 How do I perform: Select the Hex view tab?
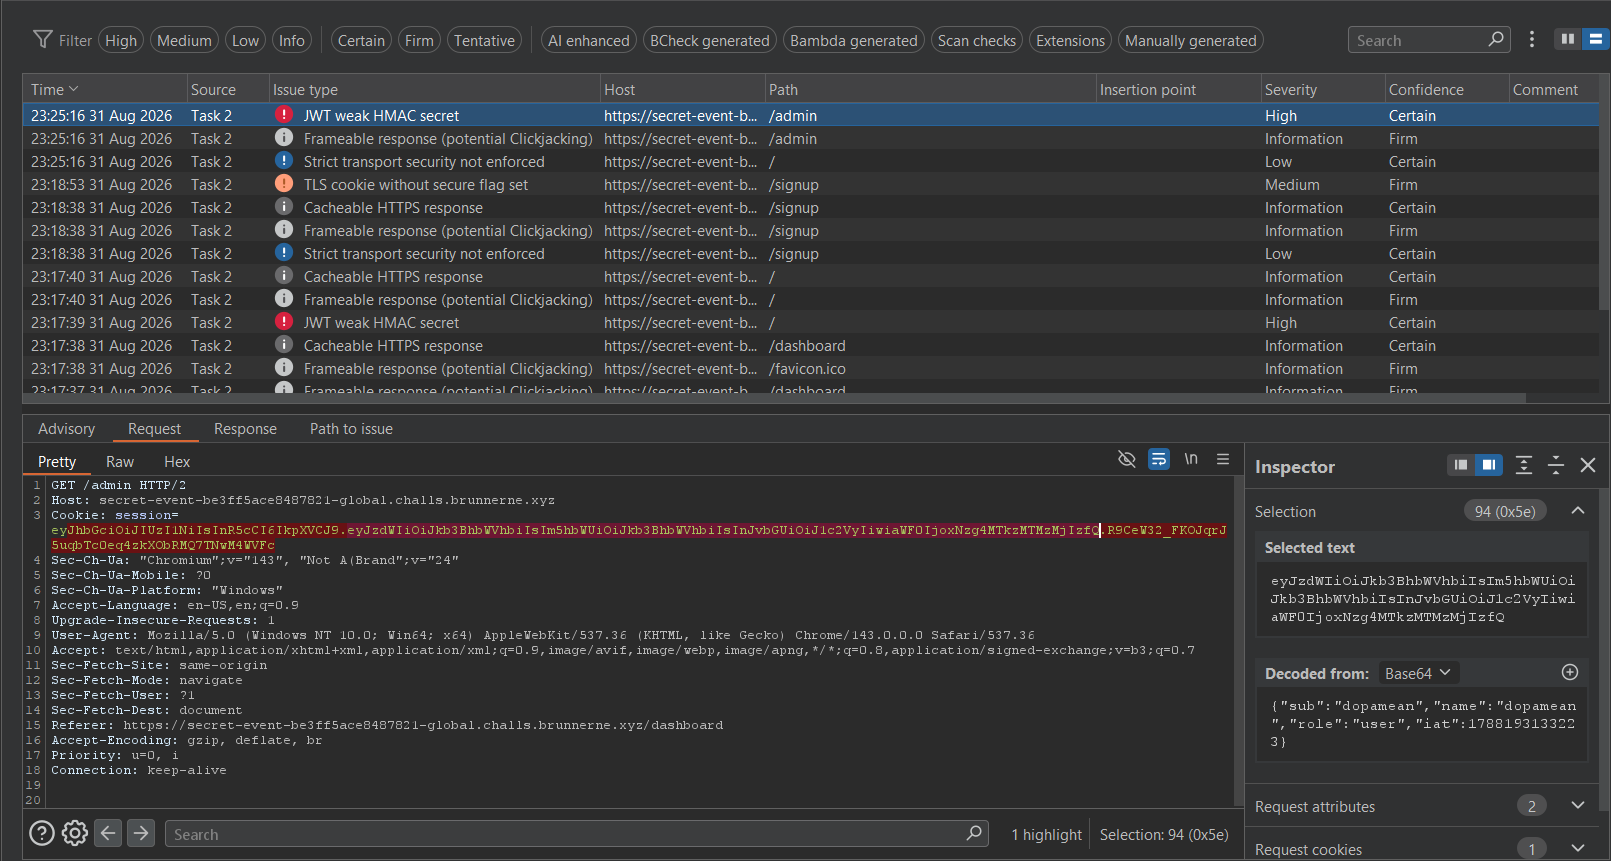177,462
